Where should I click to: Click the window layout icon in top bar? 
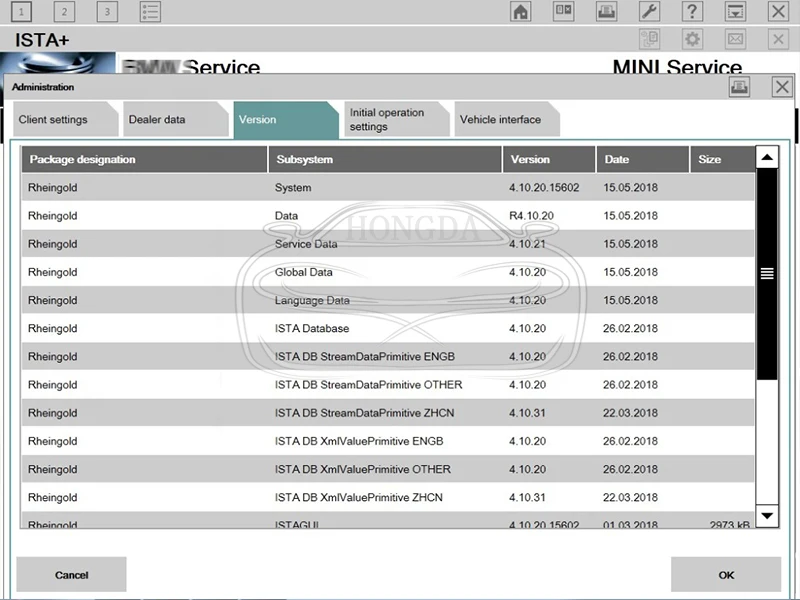pos(564,11)
